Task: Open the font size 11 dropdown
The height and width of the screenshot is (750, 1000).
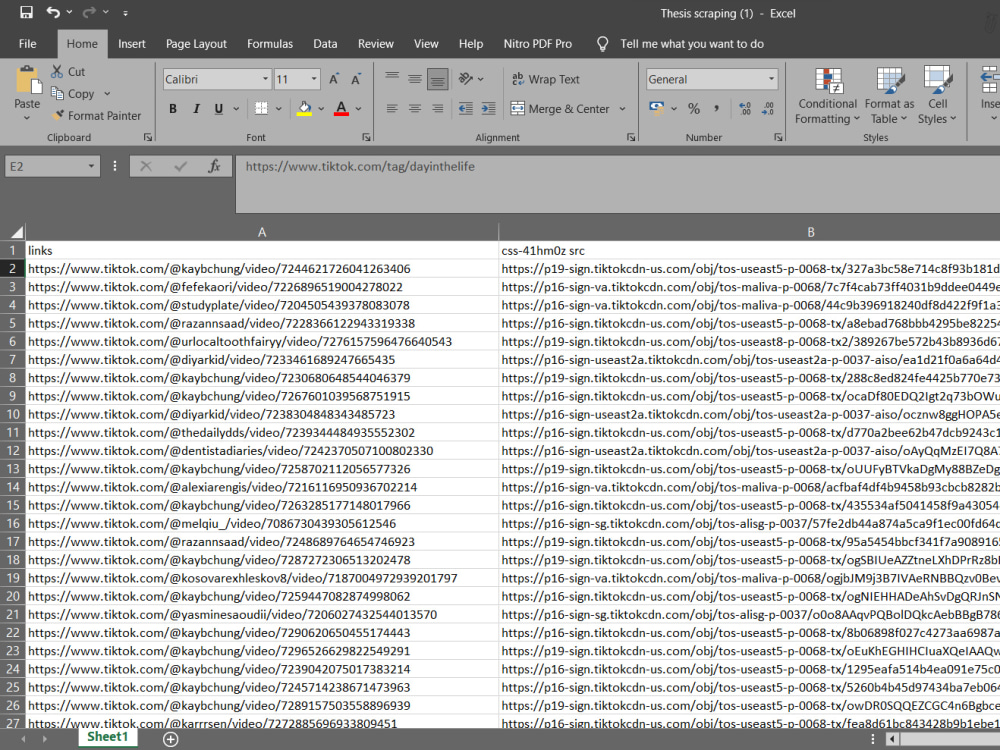Action: point(314,79)
